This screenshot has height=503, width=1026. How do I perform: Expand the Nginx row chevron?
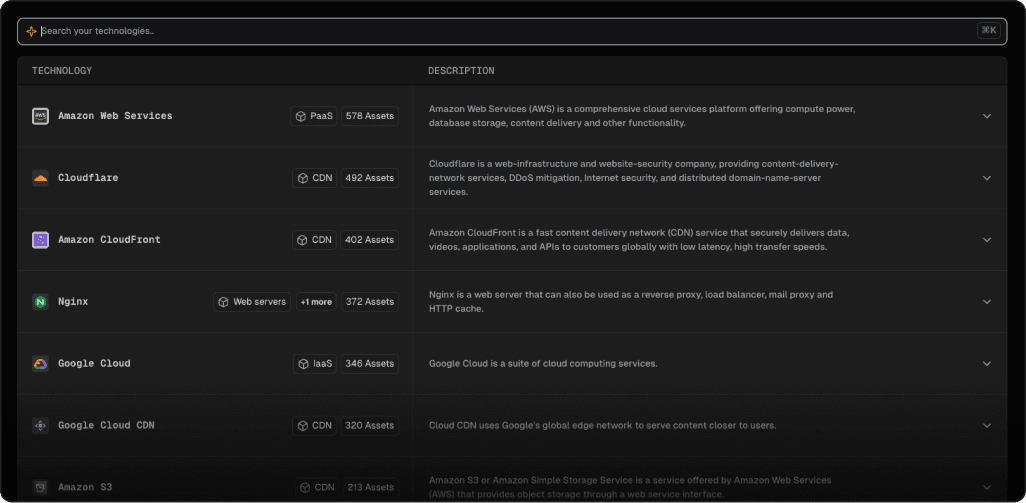pyautogui.click(x=986, y=302)
